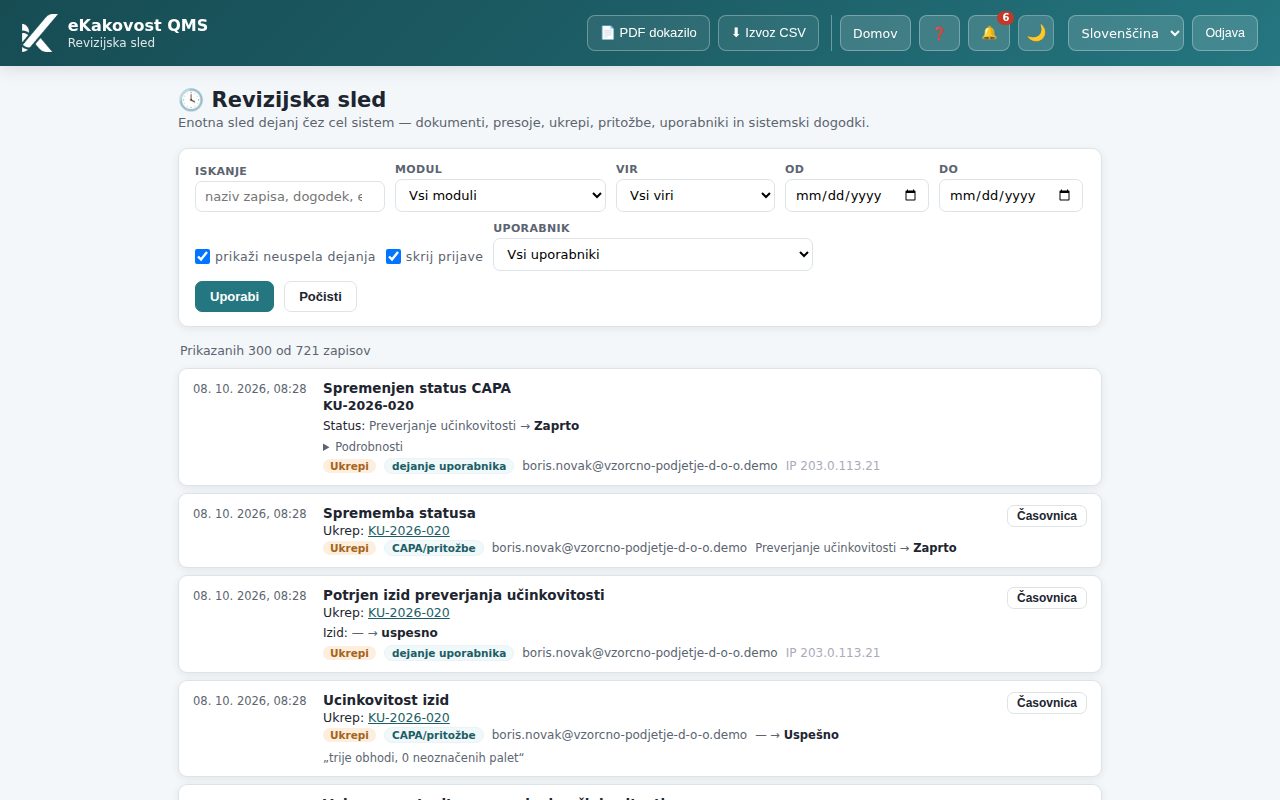Toggle dark mode moon icon
The image size is (1280, 800).
1036,33
